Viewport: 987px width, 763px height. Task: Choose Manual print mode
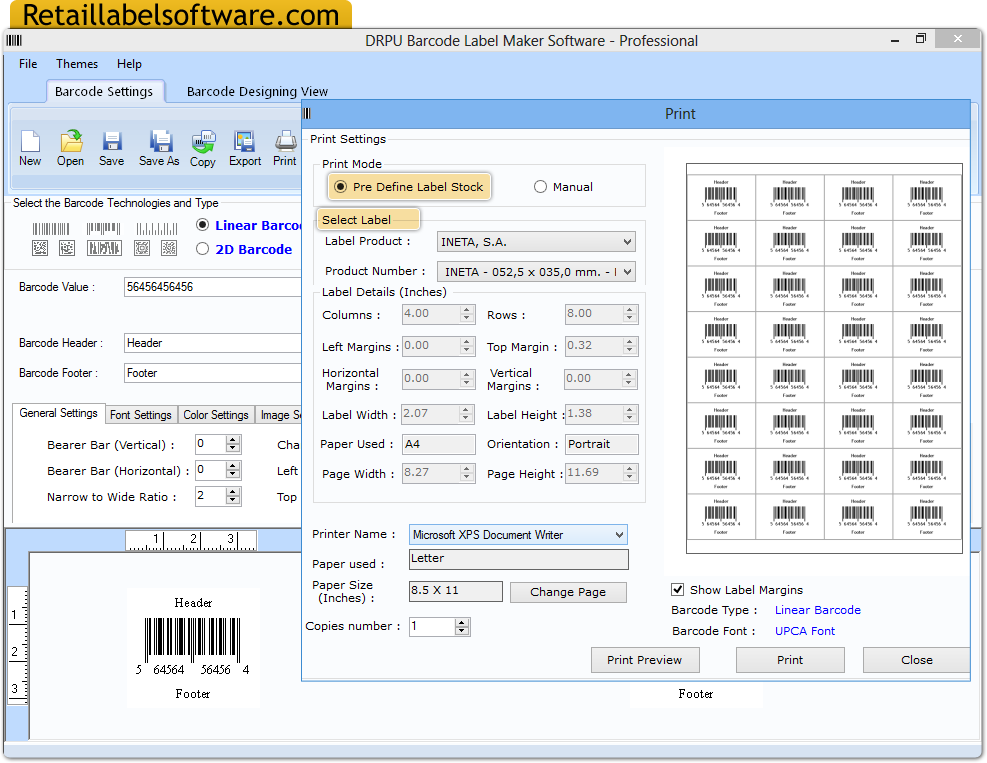coord(541,187)
